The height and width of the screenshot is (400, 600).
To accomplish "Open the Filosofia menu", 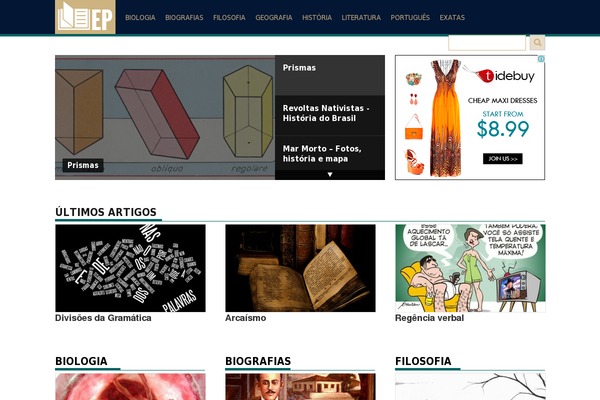I will 229,18.
